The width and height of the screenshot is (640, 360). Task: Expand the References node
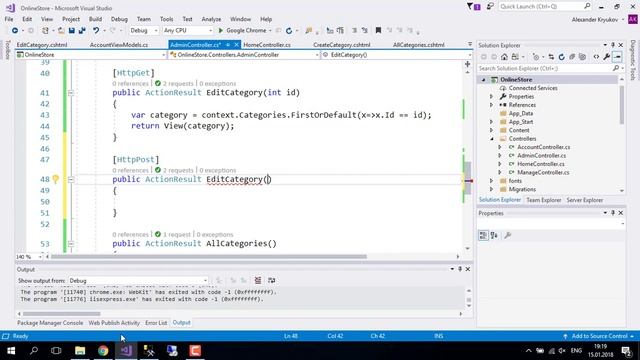pos(491,105)
